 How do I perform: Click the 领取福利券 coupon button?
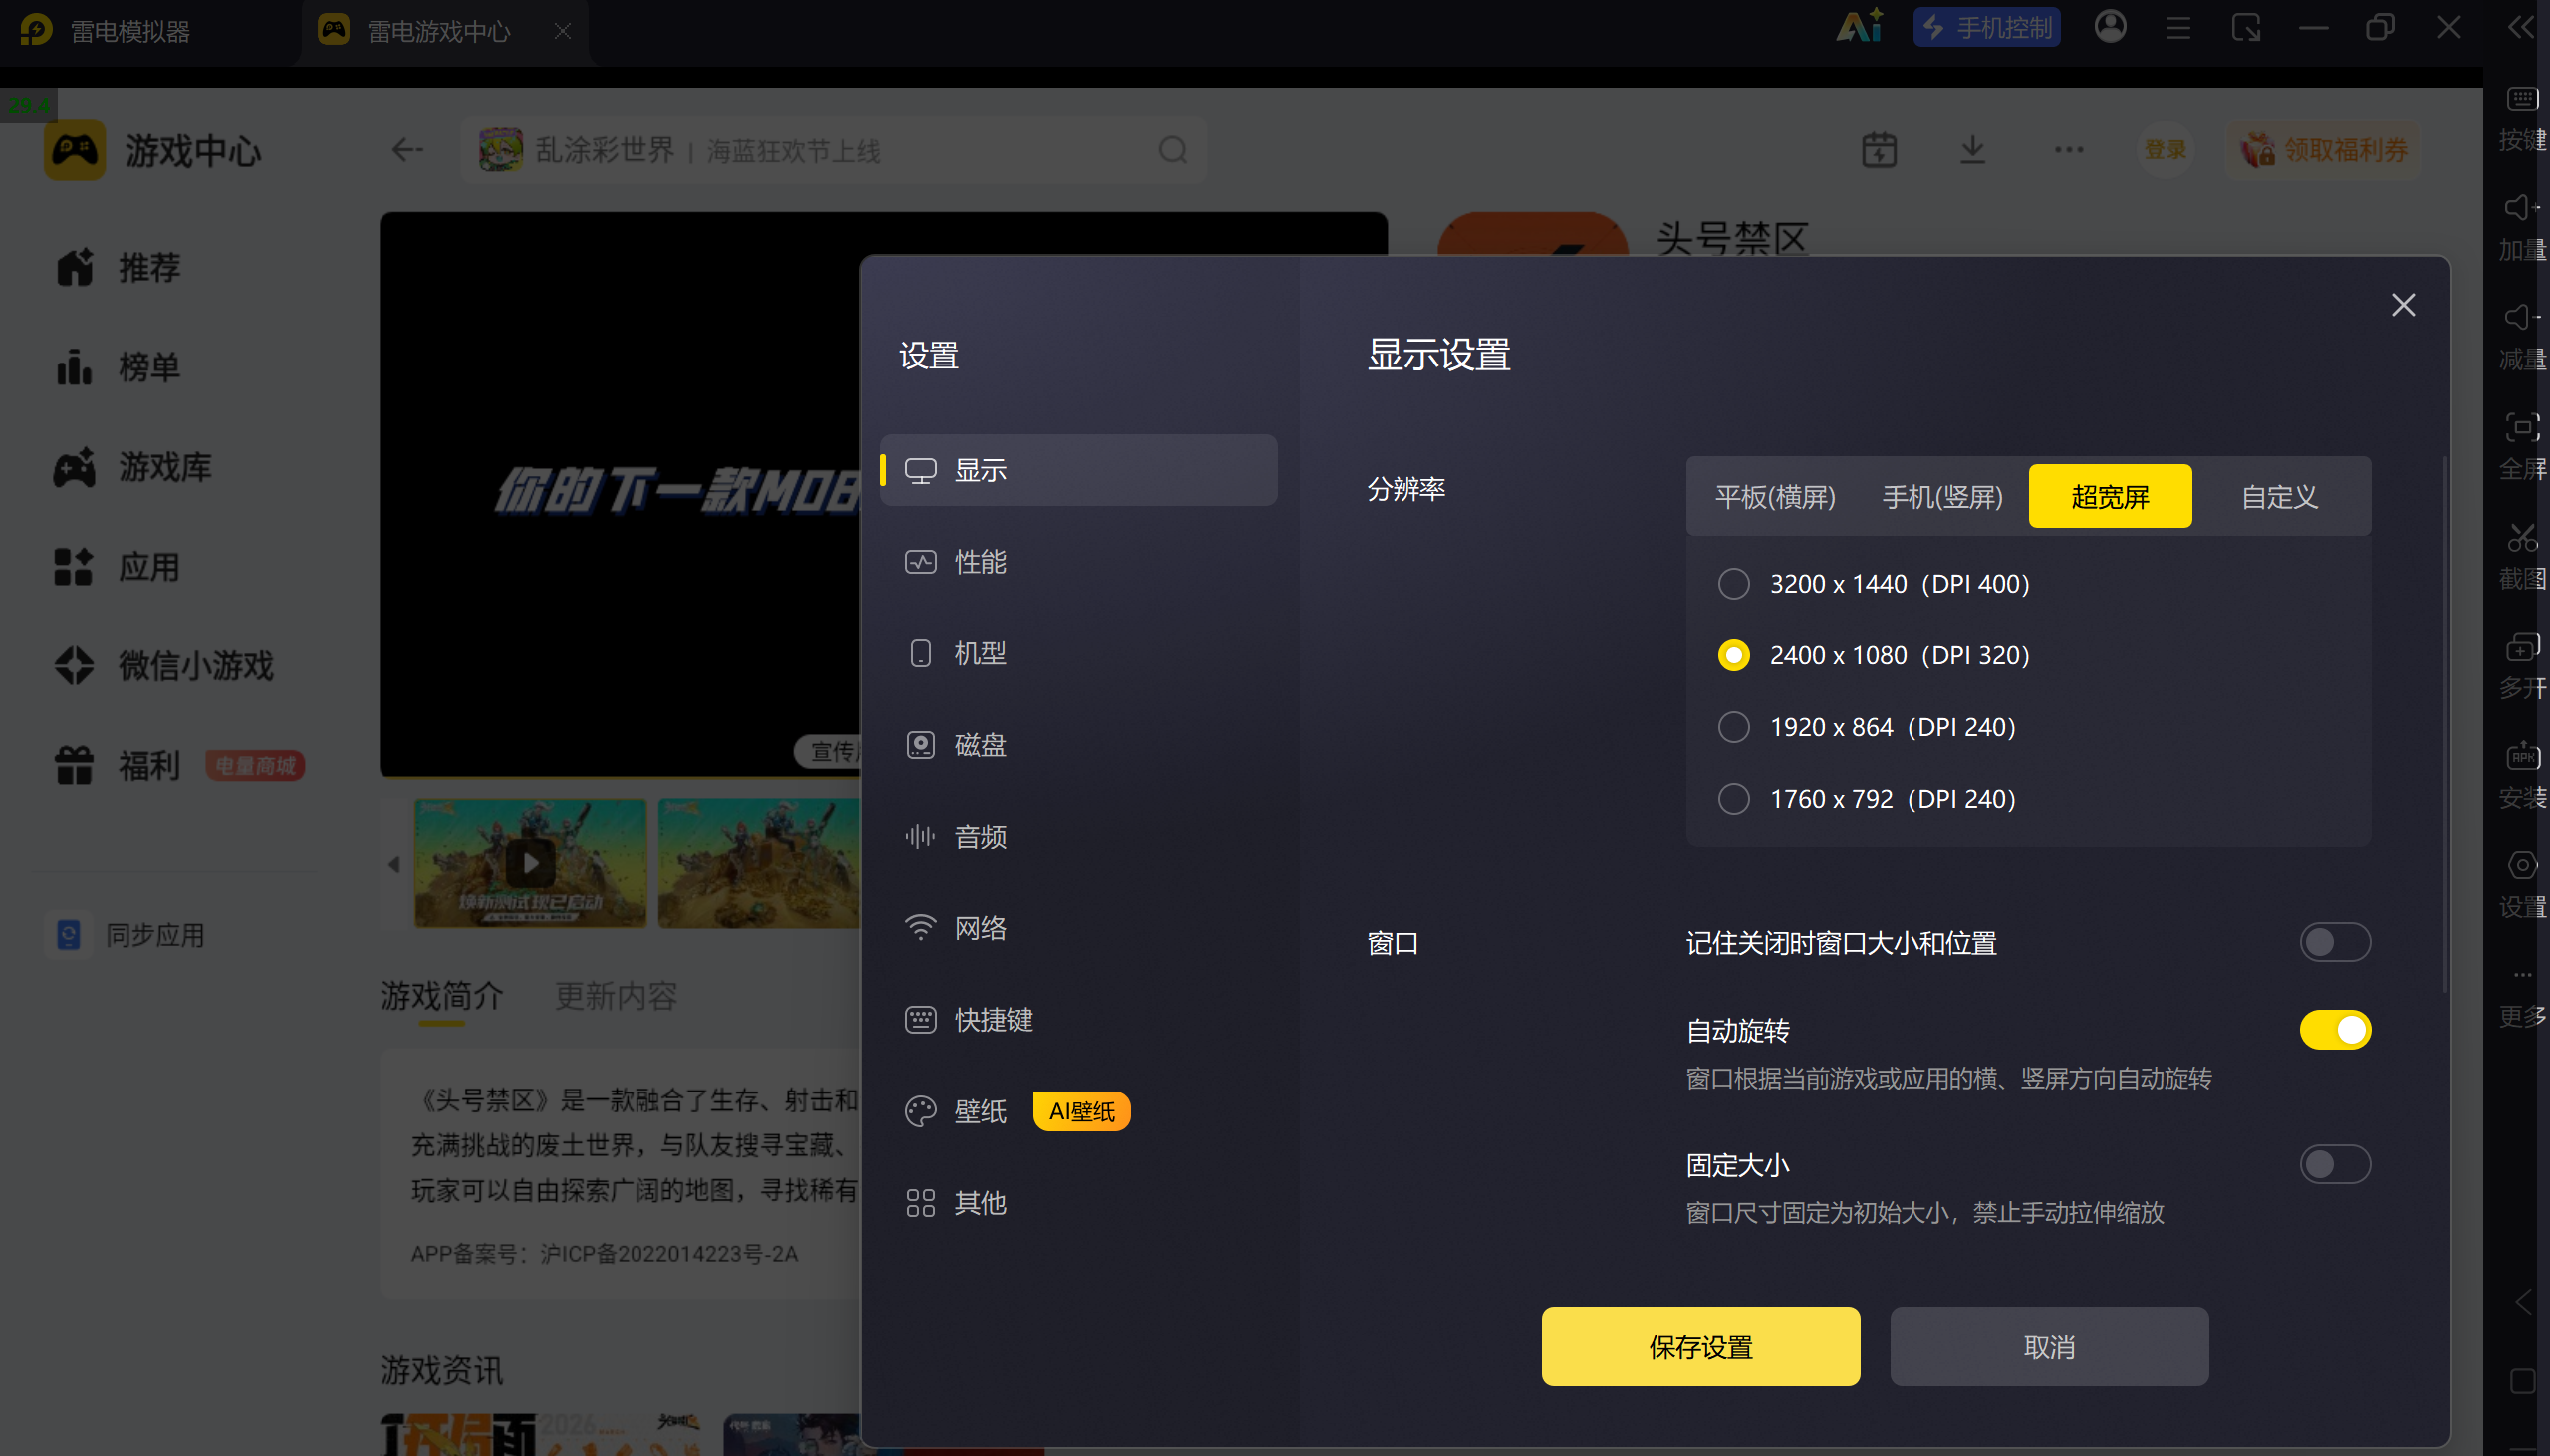2322,150
